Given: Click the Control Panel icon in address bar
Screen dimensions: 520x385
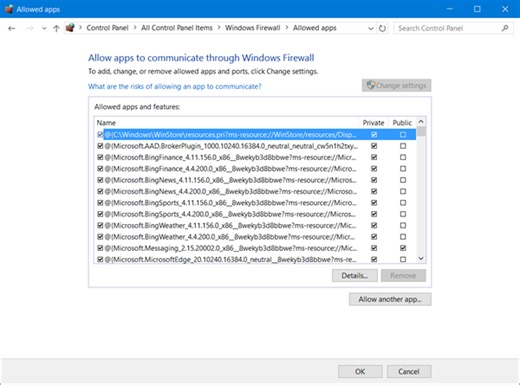Looking at the screenshot, I should pyautogui.click(x=70, y=28).
